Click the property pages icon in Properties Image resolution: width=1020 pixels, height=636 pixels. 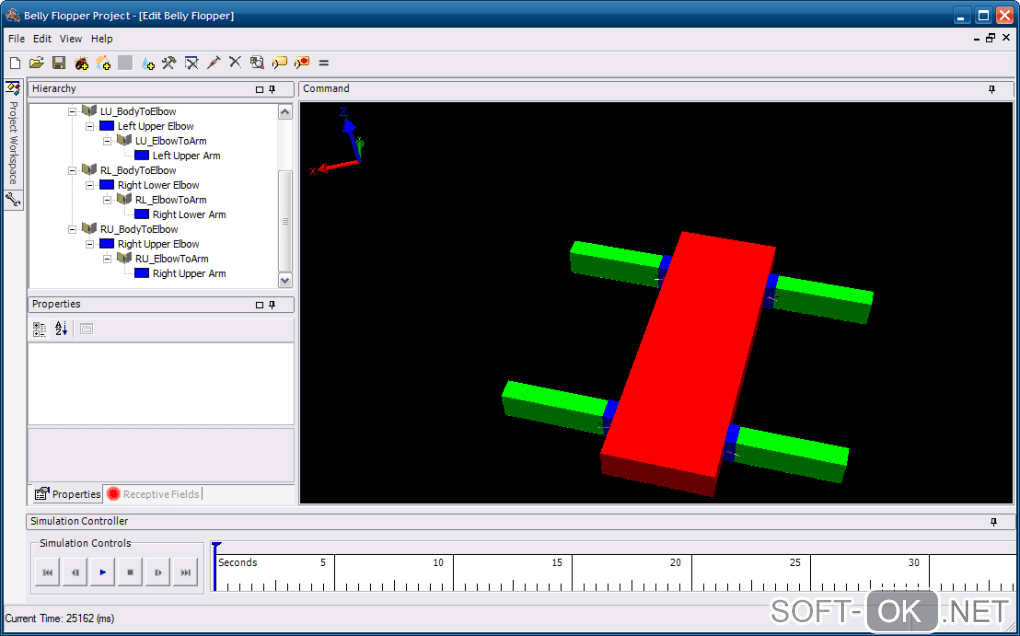[87, 329]
